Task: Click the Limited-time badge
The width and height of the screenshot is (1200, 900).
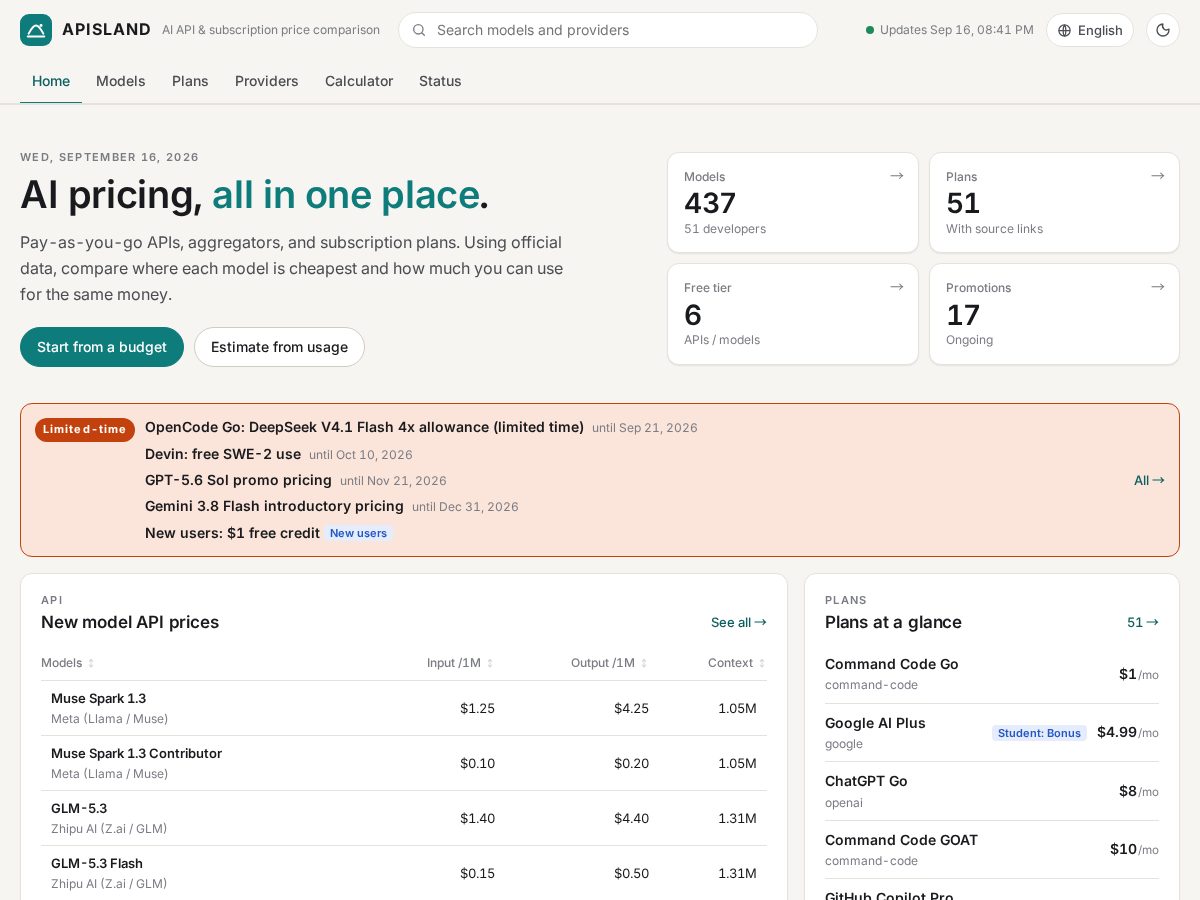Action: click(x=85, y=429)
